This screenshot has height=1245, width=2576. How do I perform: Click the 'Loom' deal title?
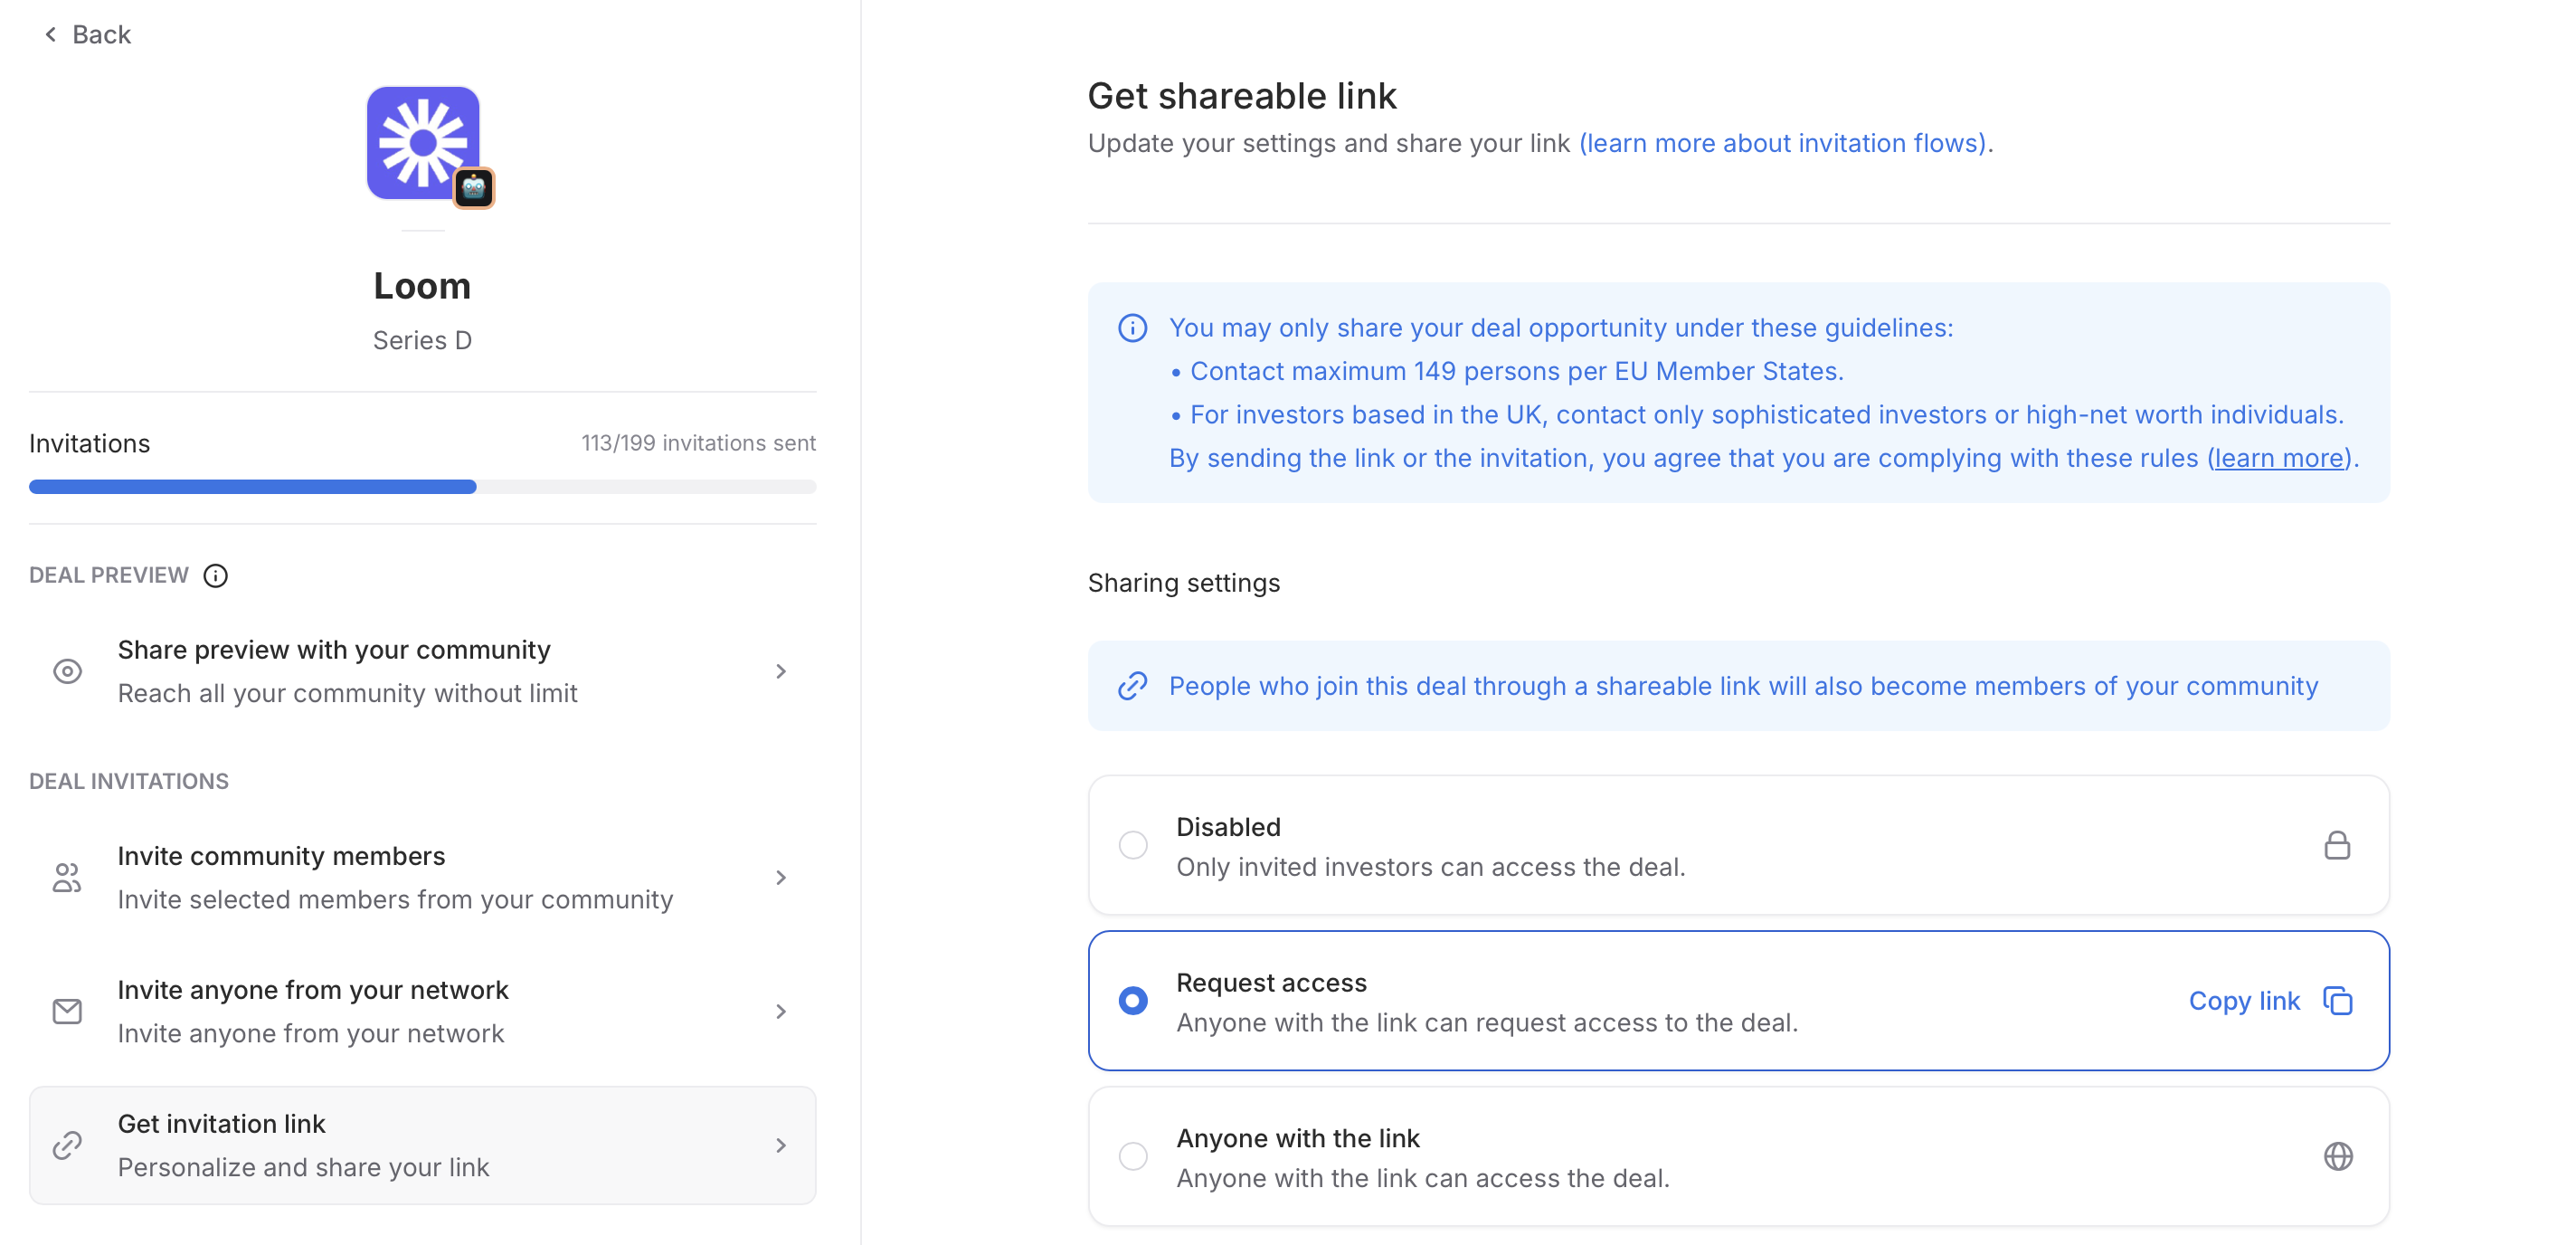(x=422, y=286)
